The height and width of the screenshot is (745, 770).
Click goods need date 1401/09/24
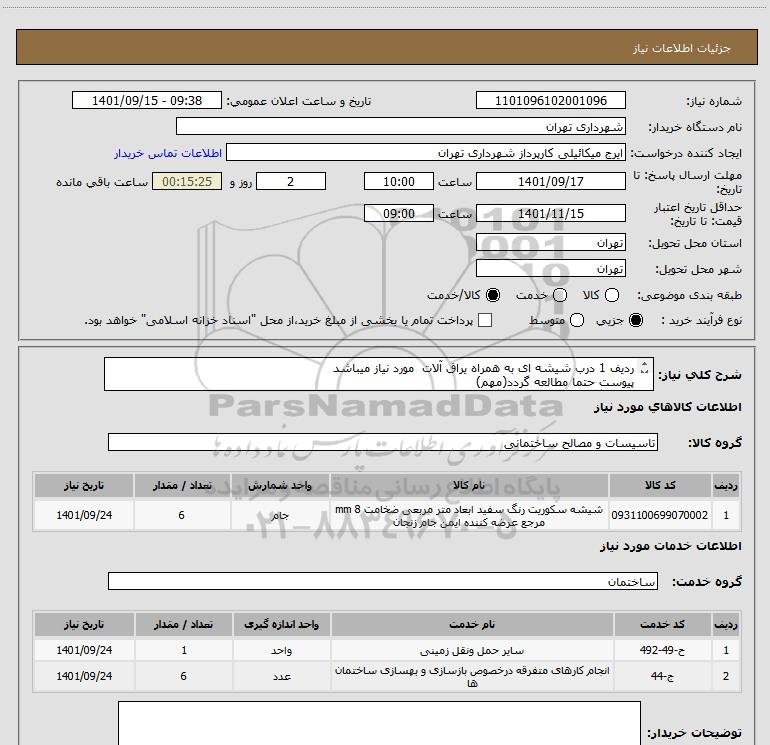(x=84, y=515)
